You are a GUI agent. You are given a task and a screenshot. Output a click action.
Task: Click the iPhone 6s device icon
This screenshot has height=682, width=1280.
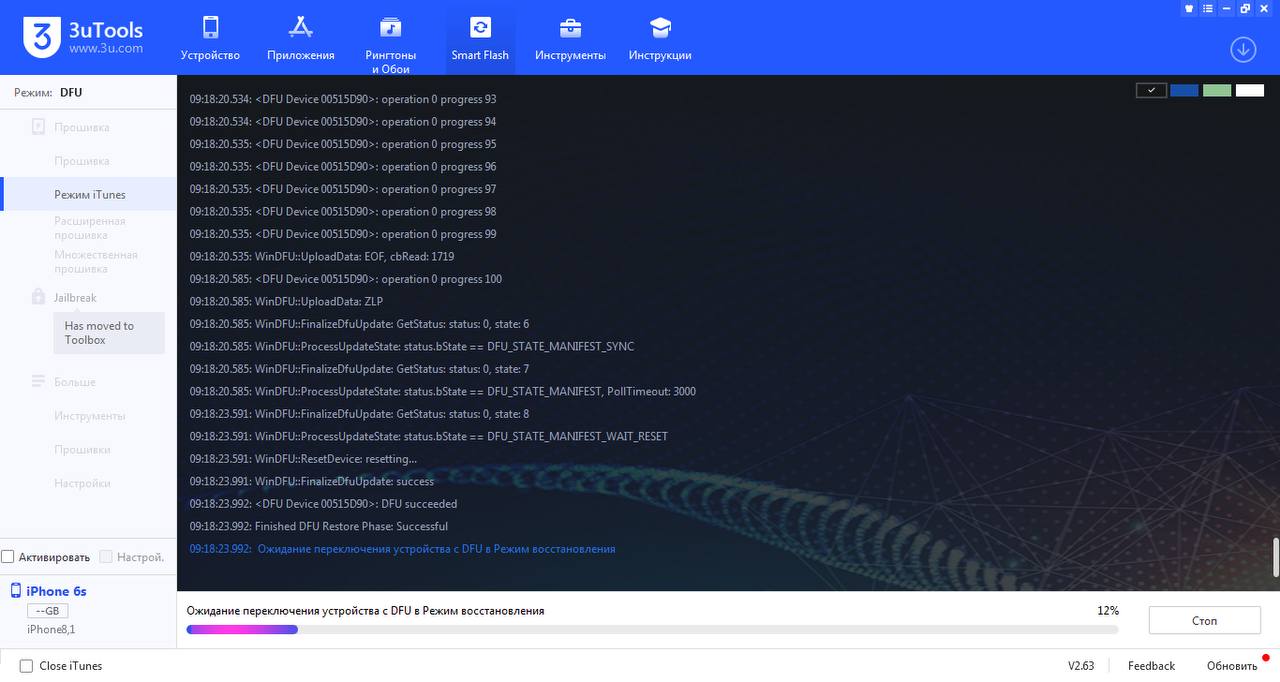coord(15,591)
